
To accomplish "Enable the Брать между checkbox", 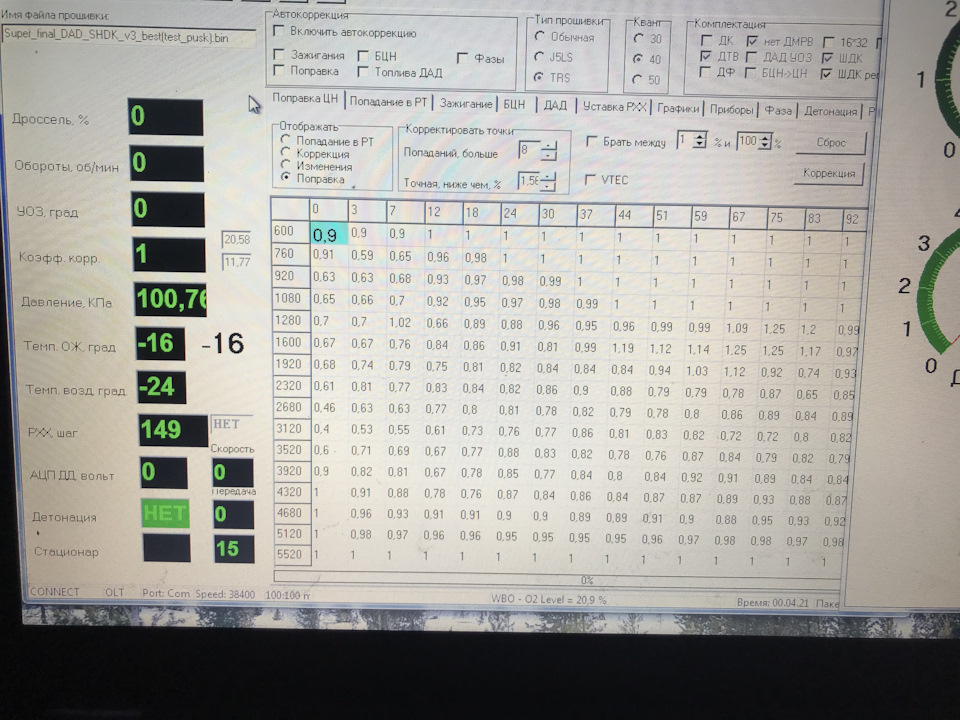I will 591,141.
